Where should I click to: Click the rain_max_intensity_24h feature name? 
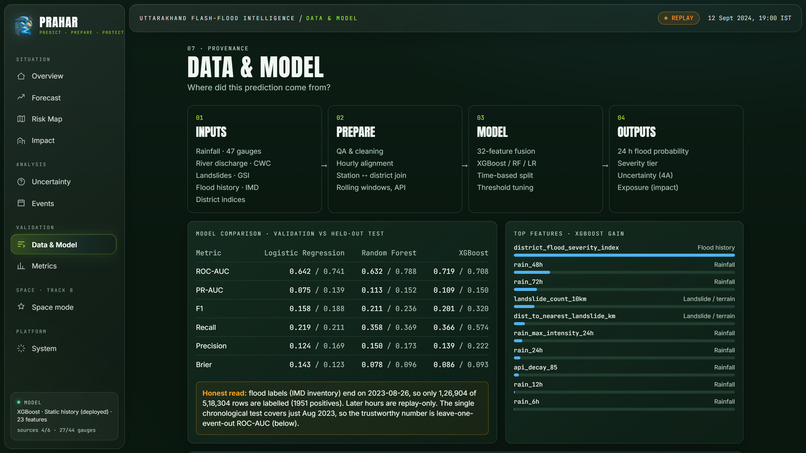[x=554, y=333]
